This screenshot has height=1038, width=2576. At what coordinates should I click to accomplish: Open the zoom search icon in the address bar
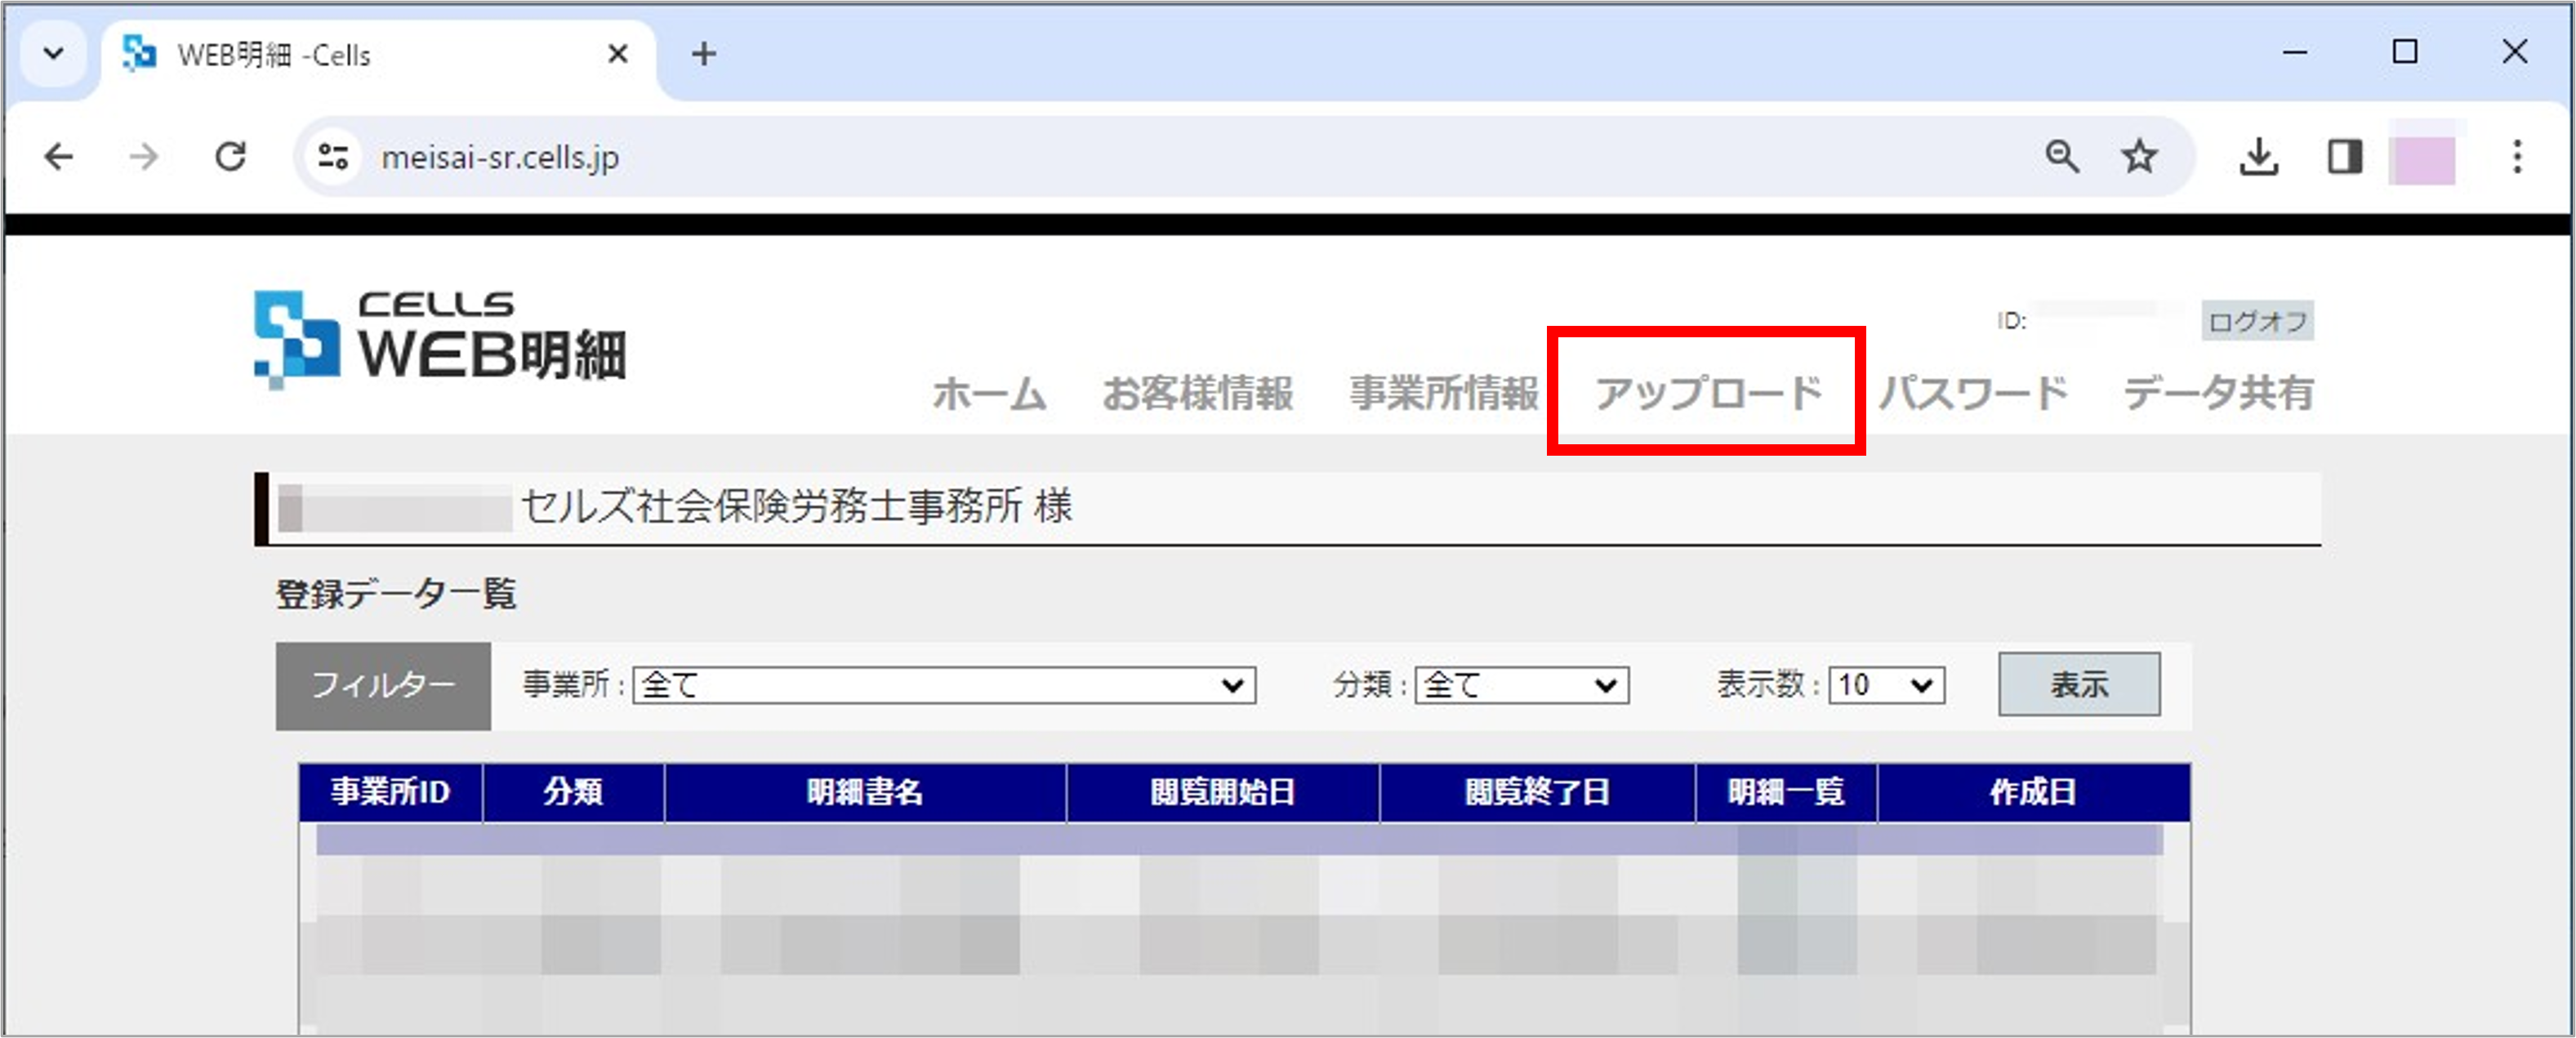tap(2063, 156)
